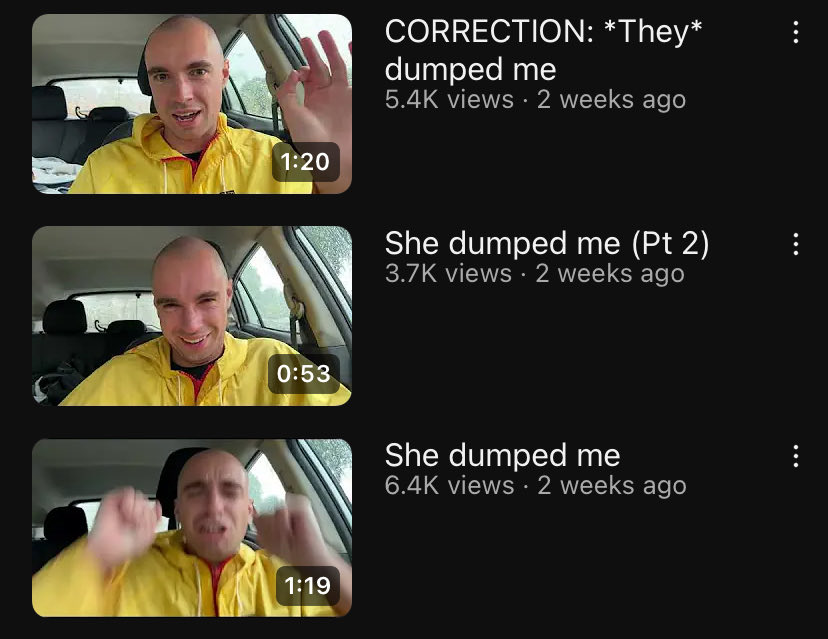Click '2 weeks ago' beside 6.4K views
Image resolution: width=828 pixels, height=639 pixels.
(612, 486)
